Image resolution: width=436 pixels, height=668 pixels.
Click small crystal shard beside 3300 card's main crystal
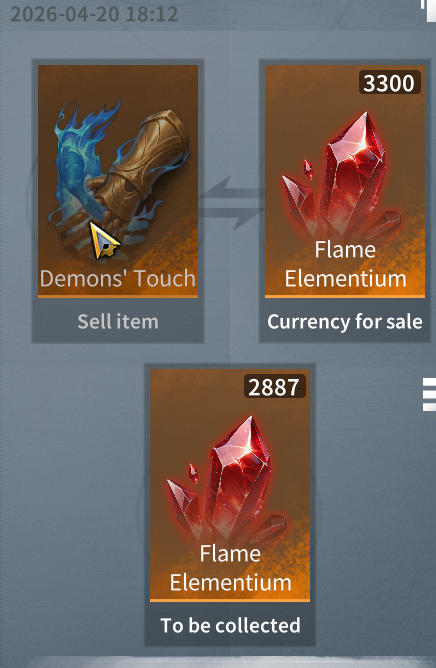coord(308,169)
